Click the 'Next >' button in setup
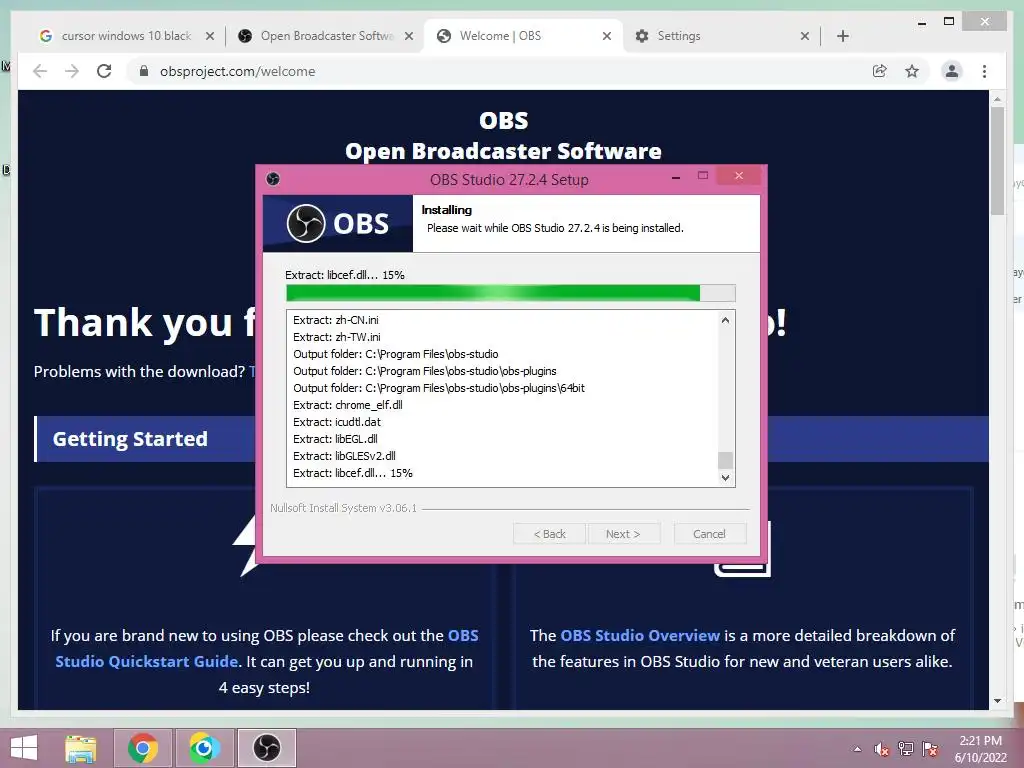 (623, 534)
